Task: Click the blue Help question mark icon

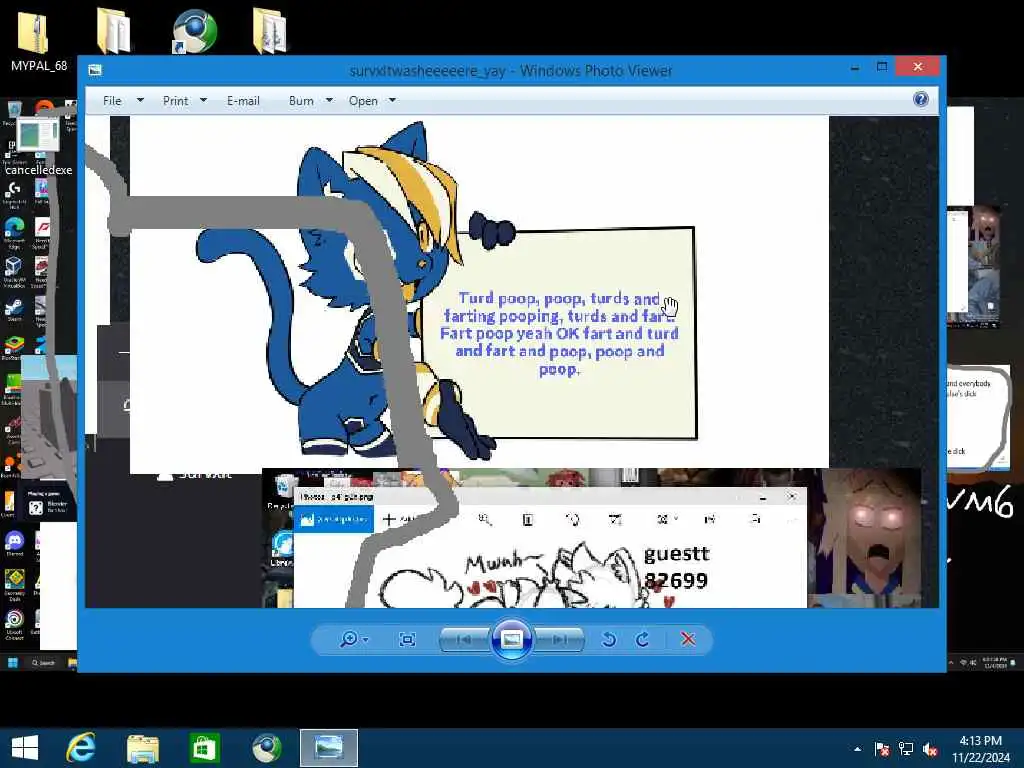Action: (x=920, y=99)
